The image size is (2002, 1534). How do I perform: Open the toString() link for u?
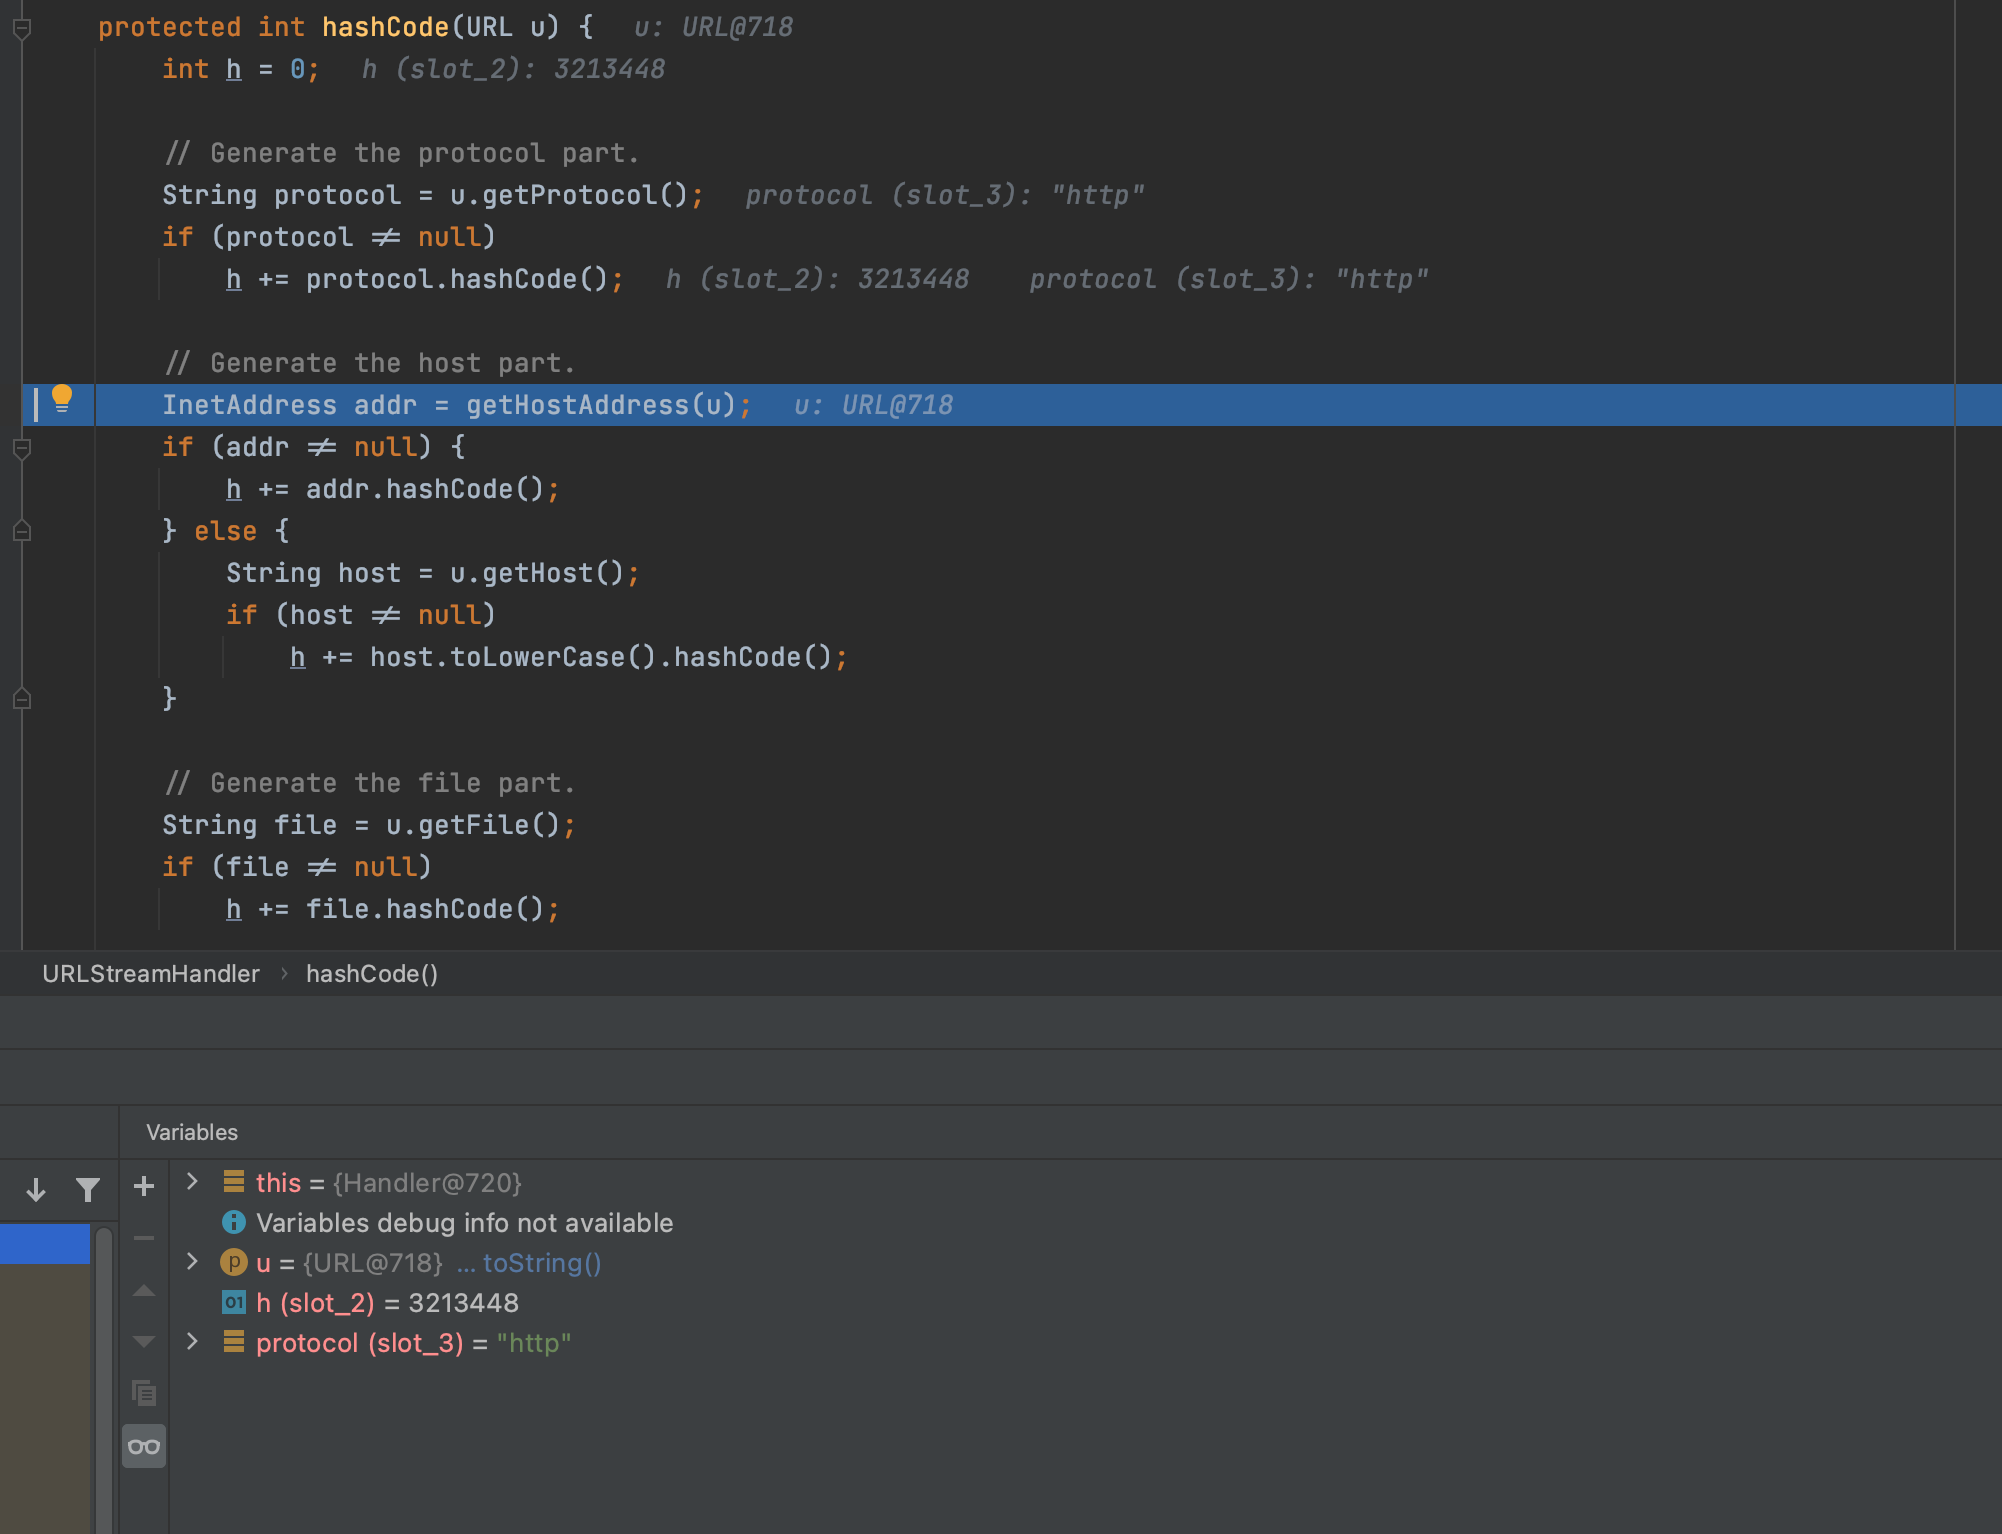point(542,1263)
